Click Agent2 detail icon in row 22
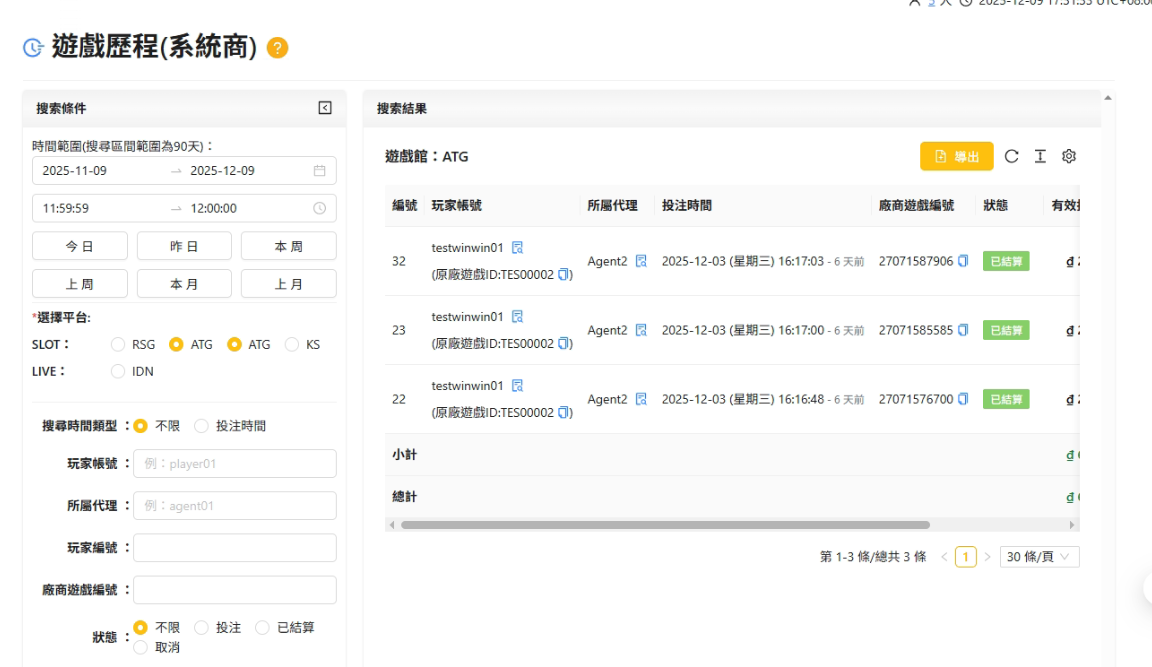 [641, 399]
